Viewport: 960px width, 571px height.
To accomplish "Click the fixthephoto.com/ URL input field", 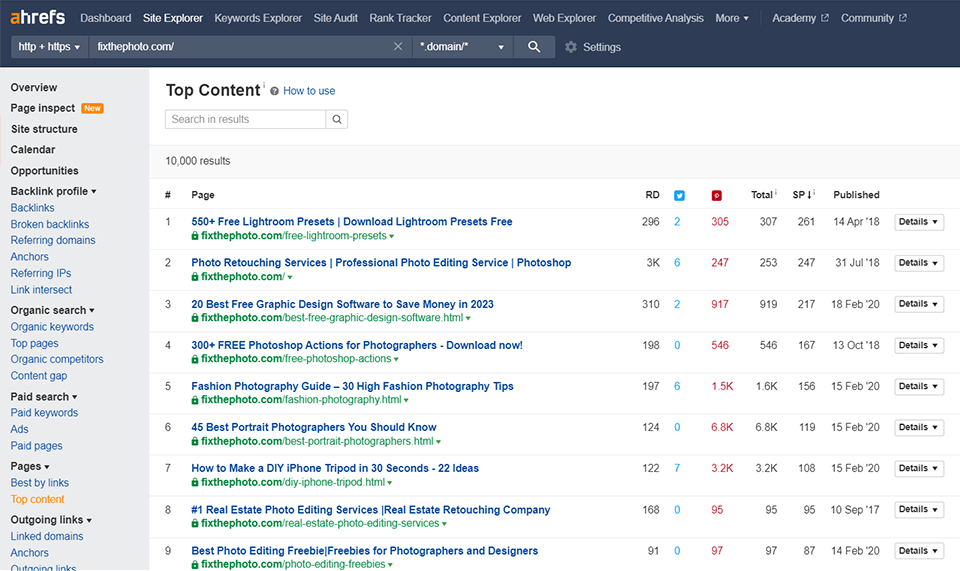I will click(242, 47).
